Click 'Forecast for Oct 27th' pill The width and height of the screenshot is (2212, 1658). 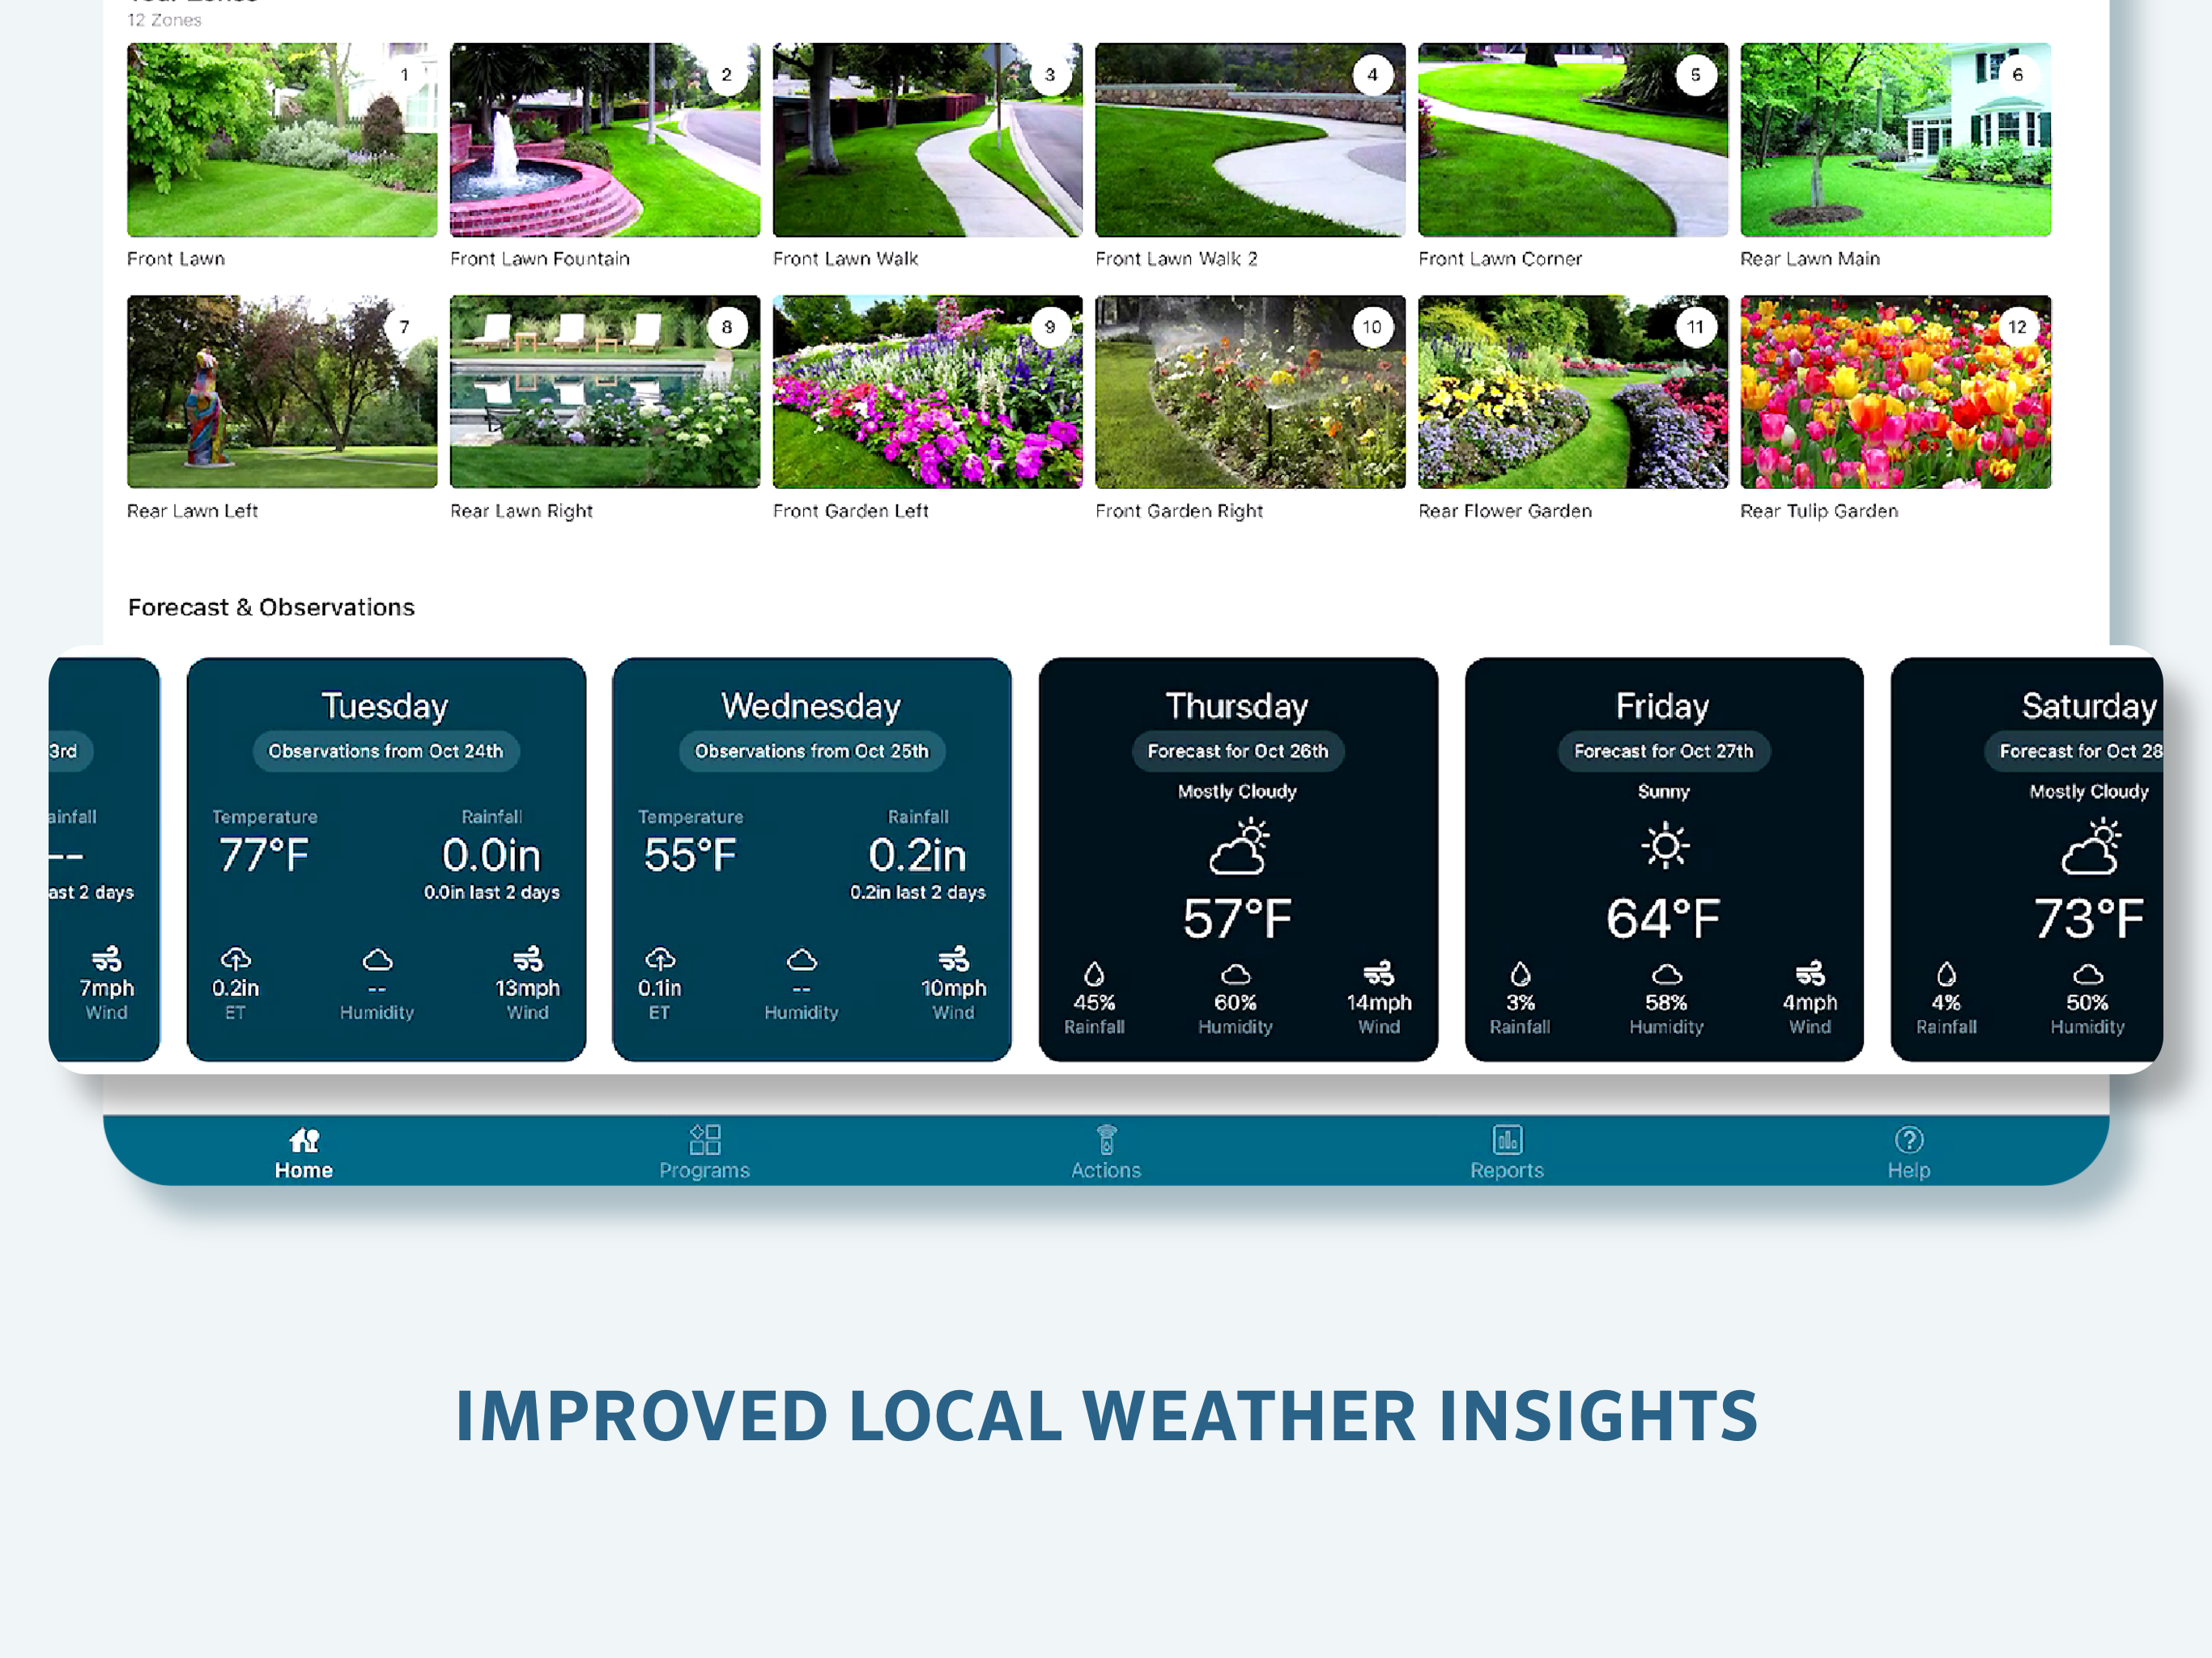(1664, 751)
